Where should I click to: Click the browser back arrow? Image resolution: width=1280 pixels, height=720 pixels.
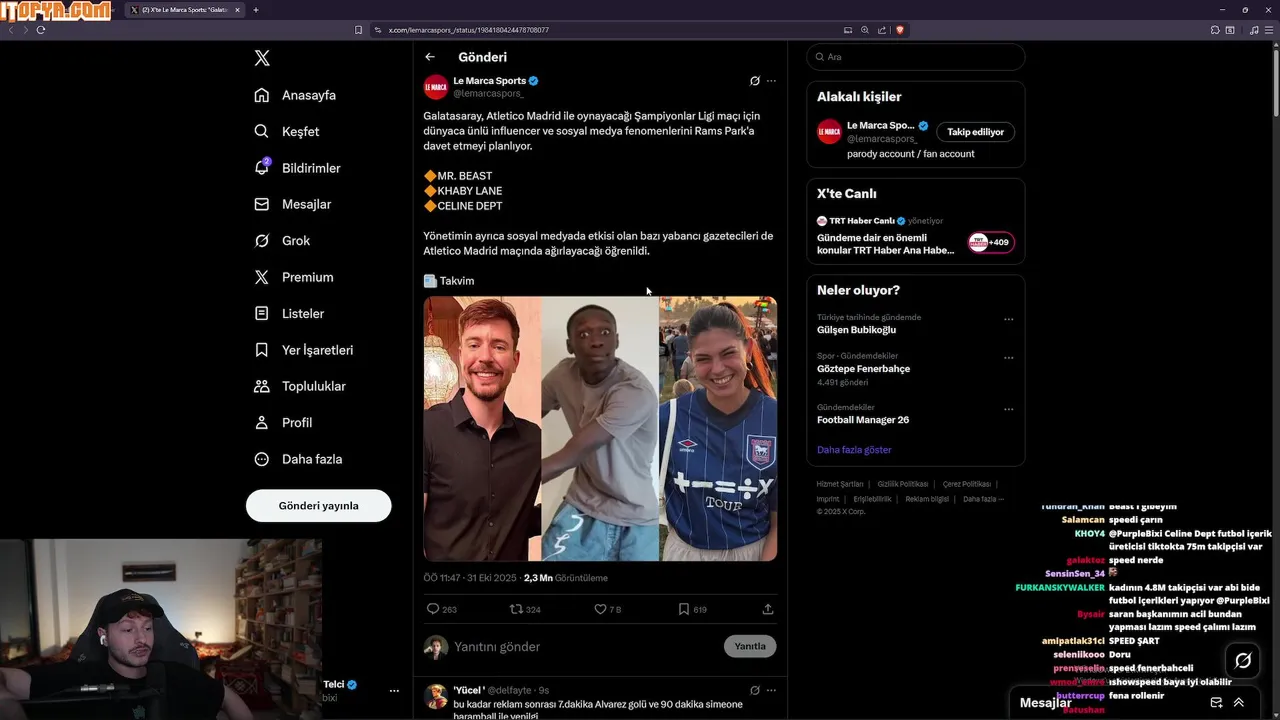11,30
